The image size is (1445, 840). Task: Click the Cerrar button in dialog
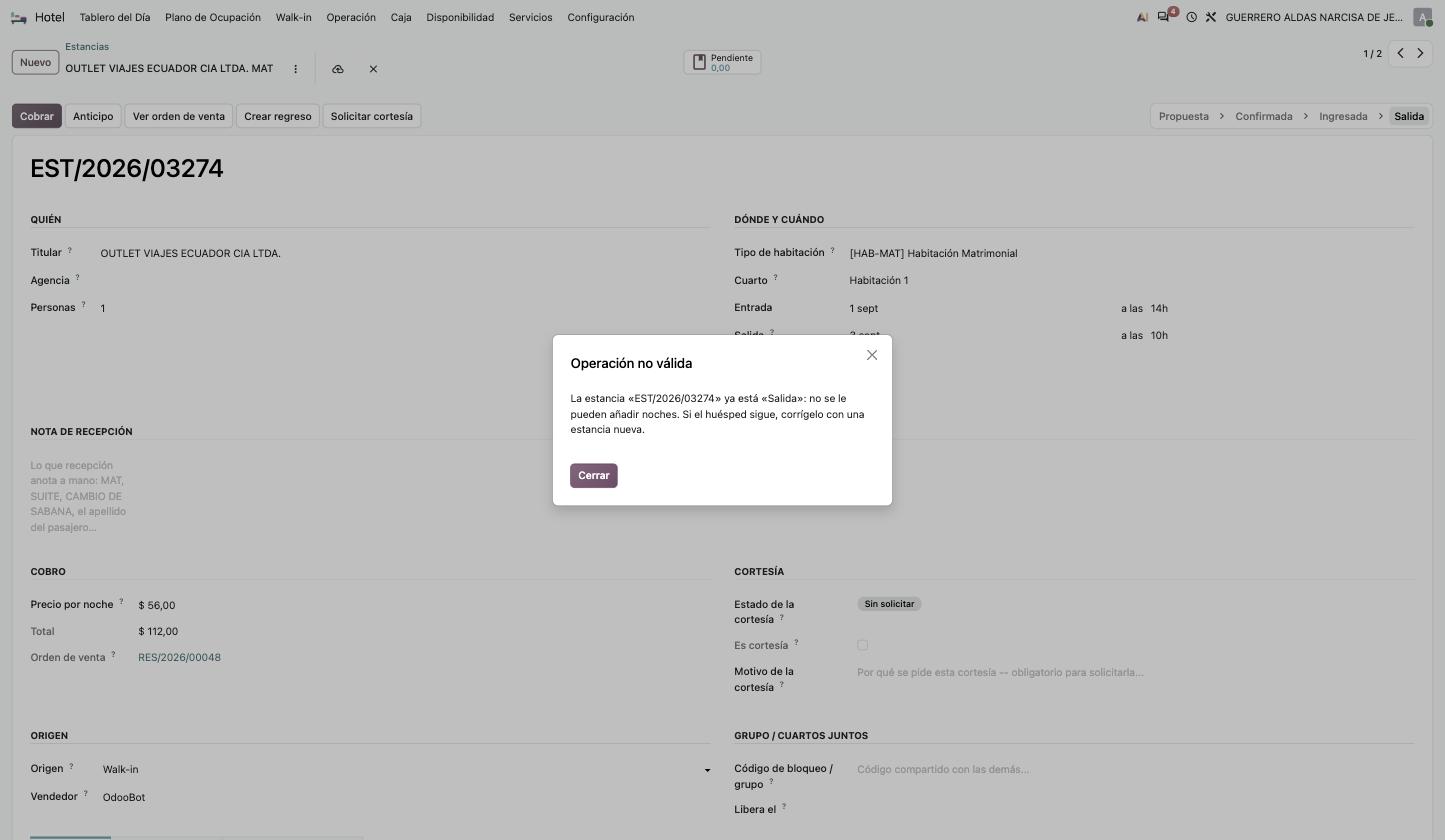click(x=594, y=476)
